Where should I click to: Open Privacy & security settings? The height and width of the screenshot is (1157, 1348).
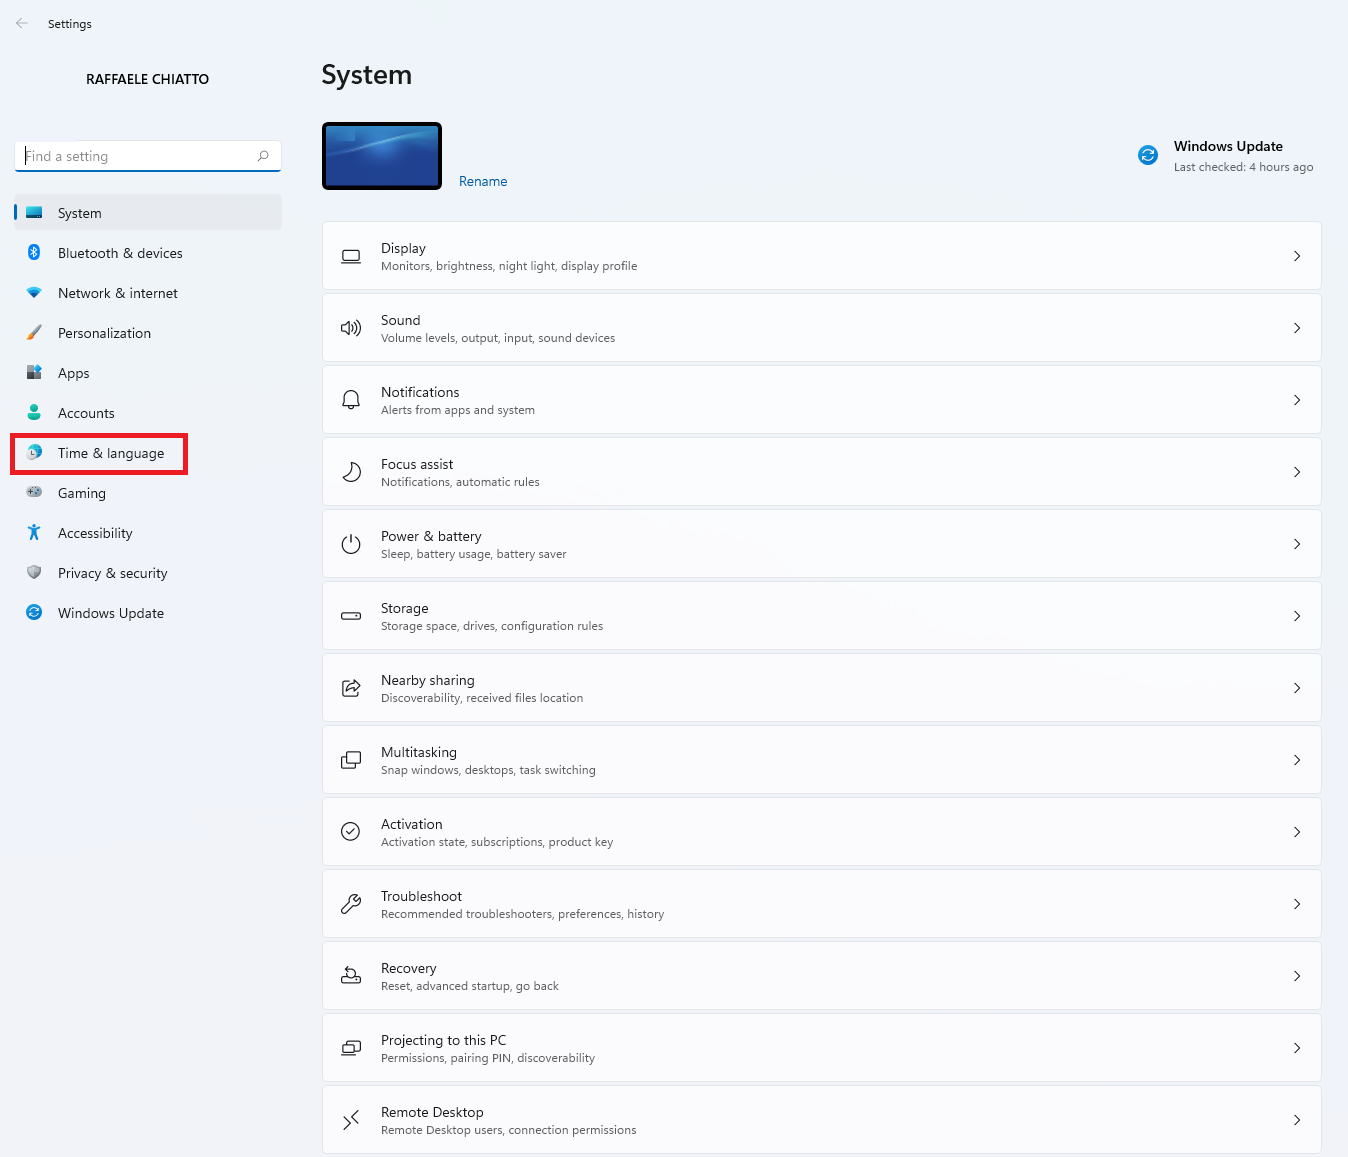click(148, 573)
